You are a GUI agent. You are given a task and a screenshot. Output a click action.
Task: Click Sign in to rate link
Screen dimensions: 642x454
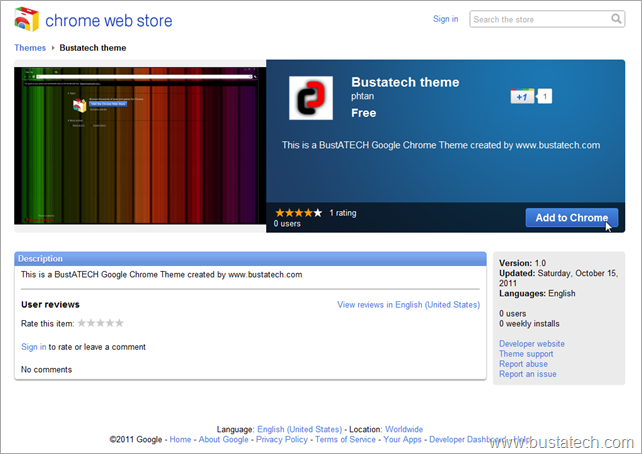(x=34, y=347)
